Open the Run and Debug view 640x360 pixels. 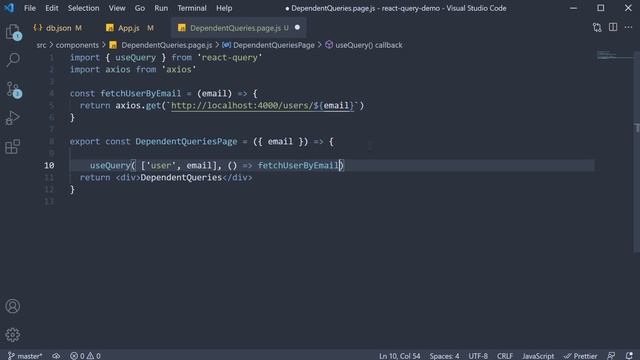tap(13, 118)
